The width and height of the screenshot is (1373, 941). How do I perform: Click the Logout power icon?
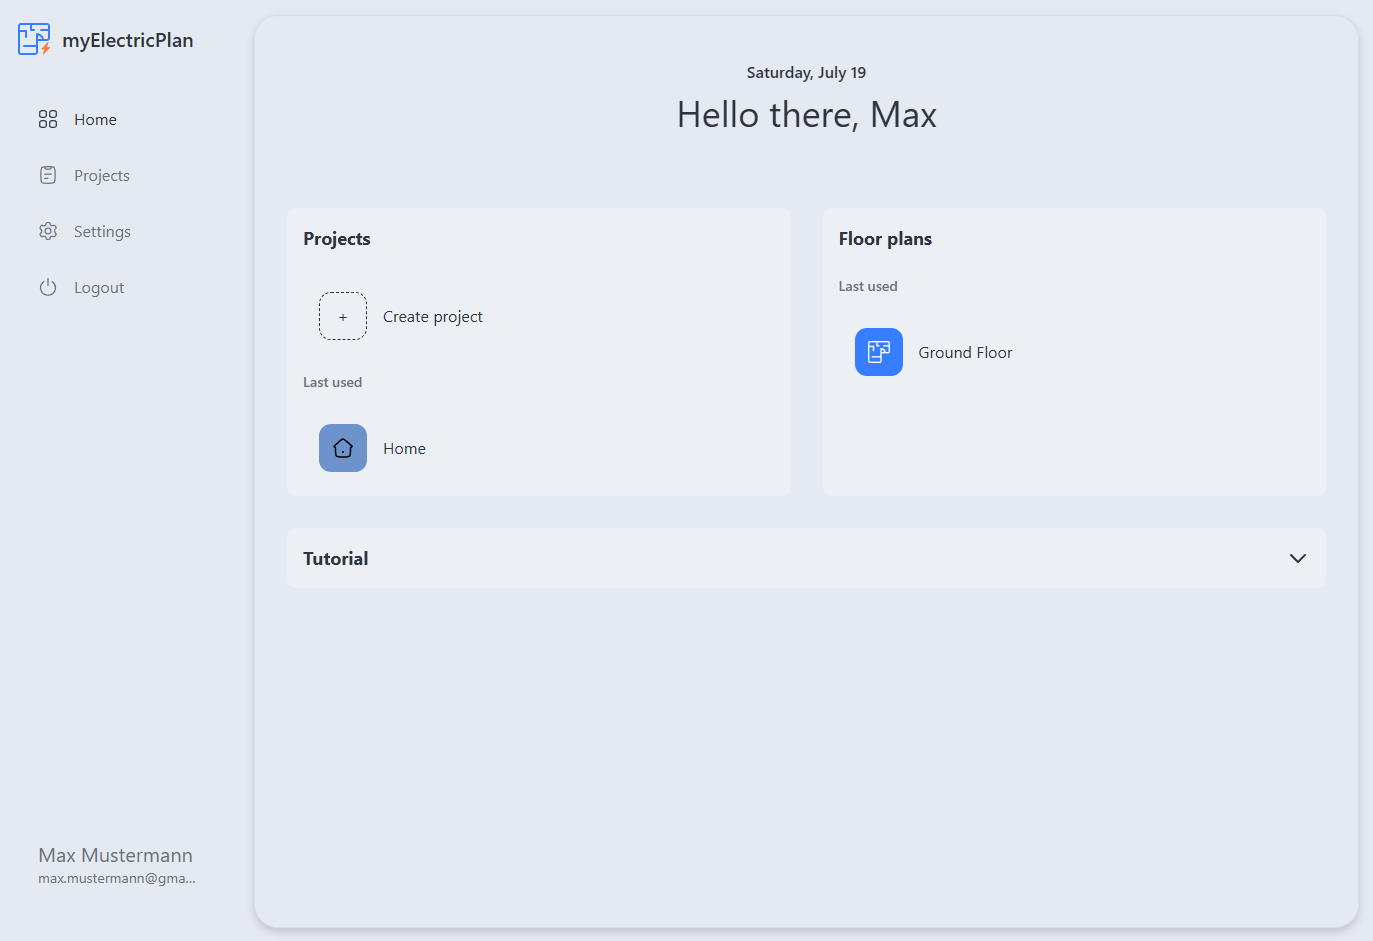point(48,287)
